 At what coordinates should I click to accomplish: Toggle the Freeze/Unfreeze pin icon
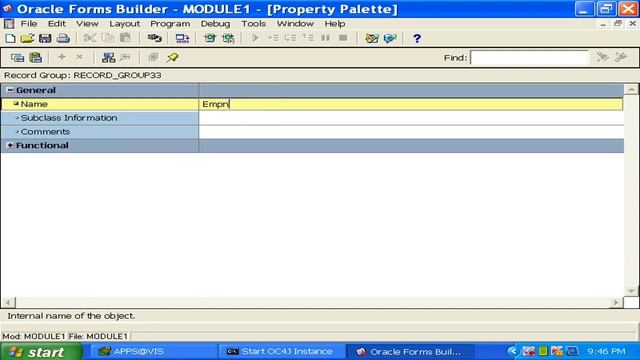coord(172,58)
